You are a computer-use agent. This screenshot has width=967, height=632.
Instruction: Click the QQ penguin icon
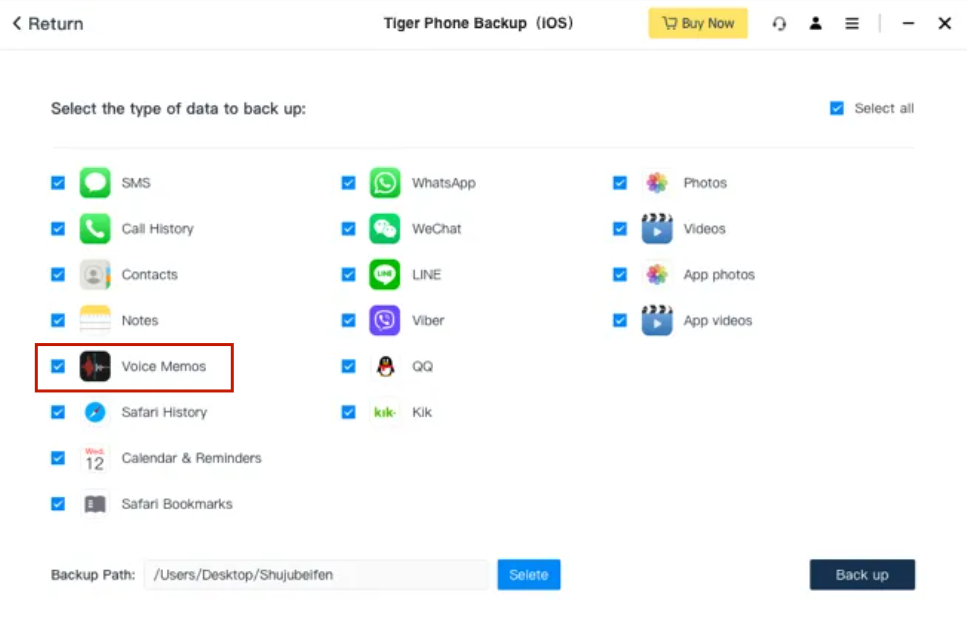pyautogui.click(x=385, y=367)
